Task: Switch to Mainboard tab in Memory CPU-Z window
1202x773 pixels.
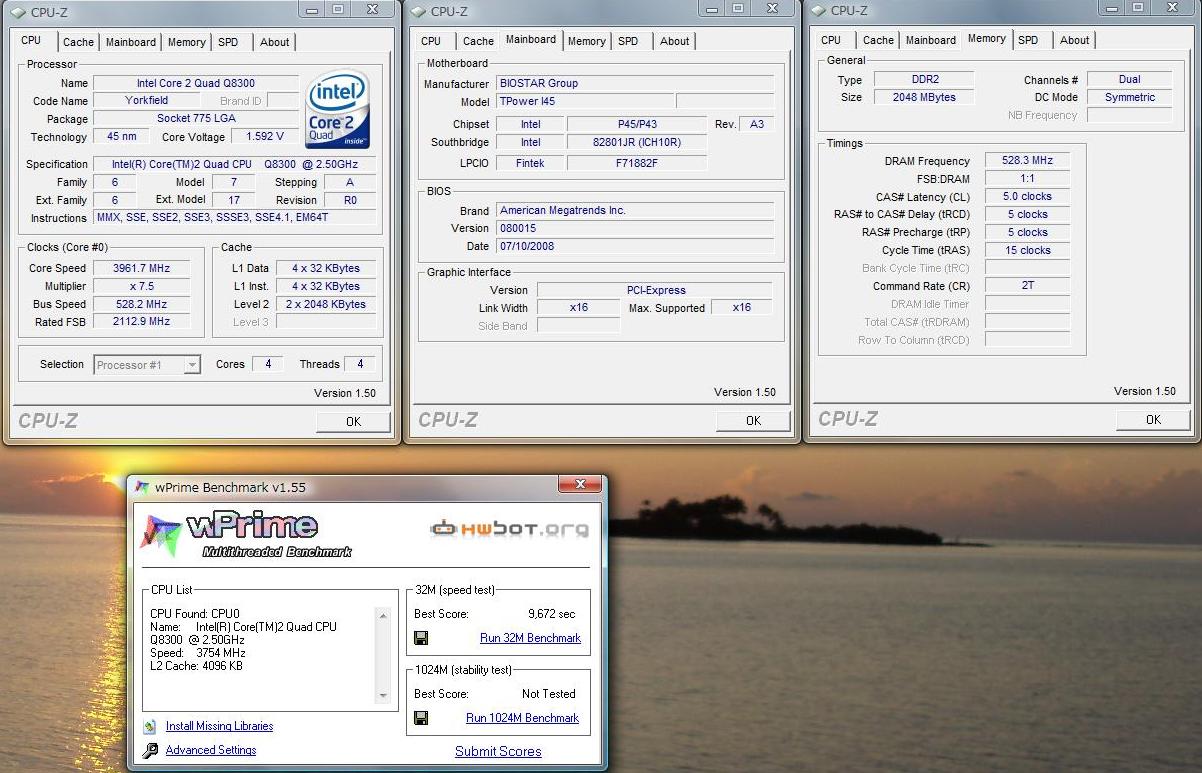Action: tap(931, 40)
